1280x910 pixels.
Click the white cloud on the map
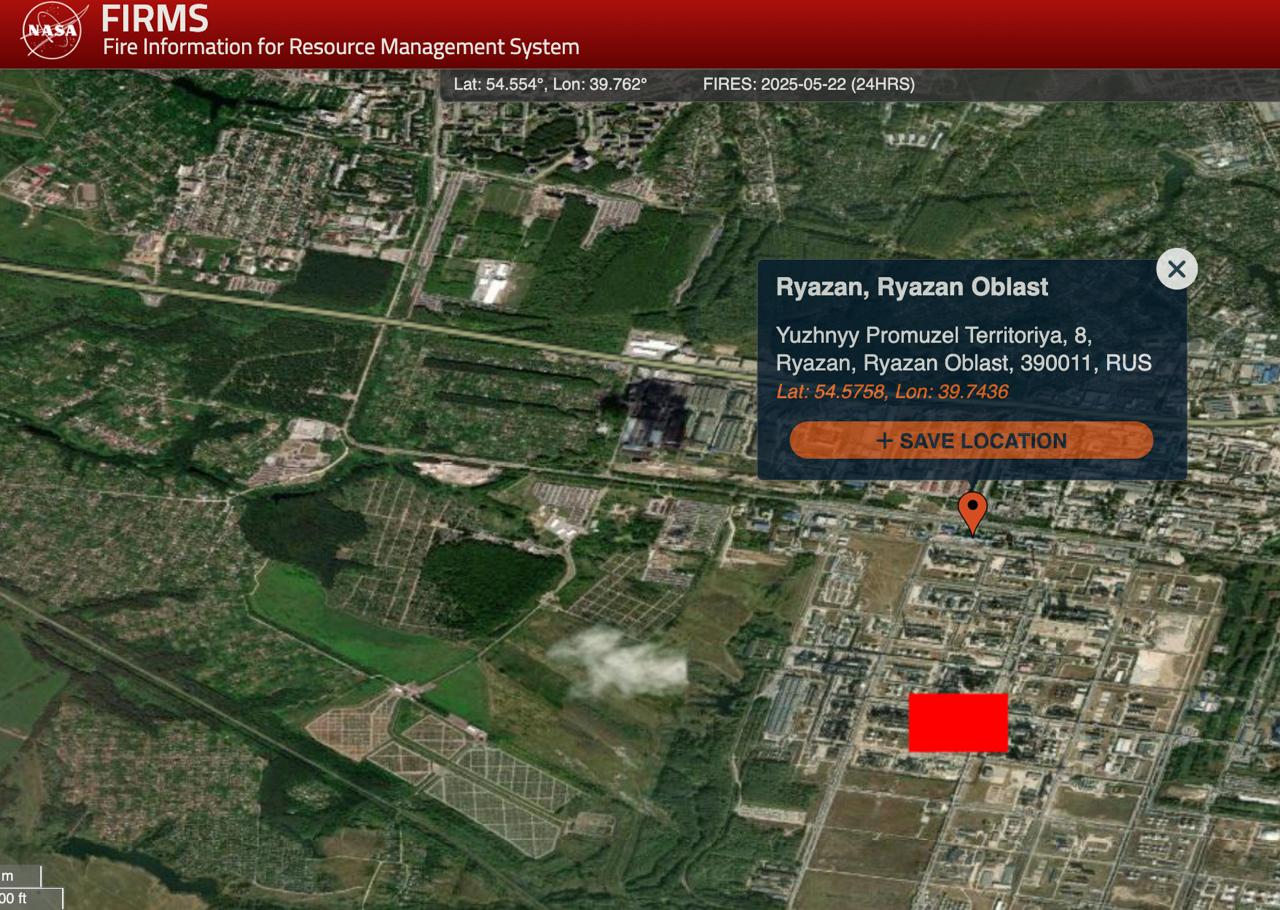(x=618, y=662)
